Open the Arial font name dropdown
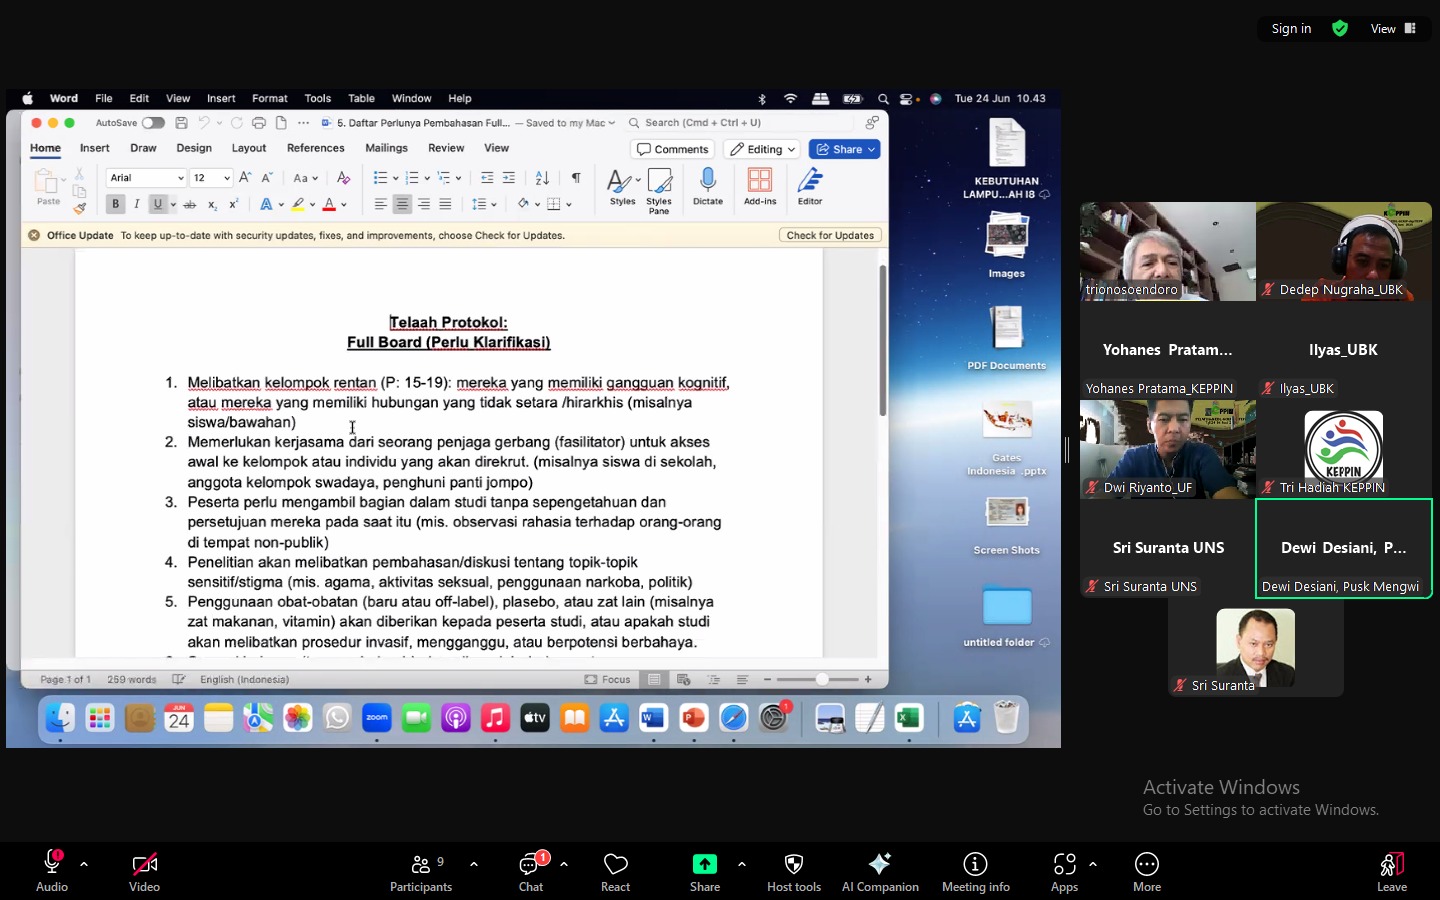The height and width of the screenshot is (900, 1440). tap(181, 178)
